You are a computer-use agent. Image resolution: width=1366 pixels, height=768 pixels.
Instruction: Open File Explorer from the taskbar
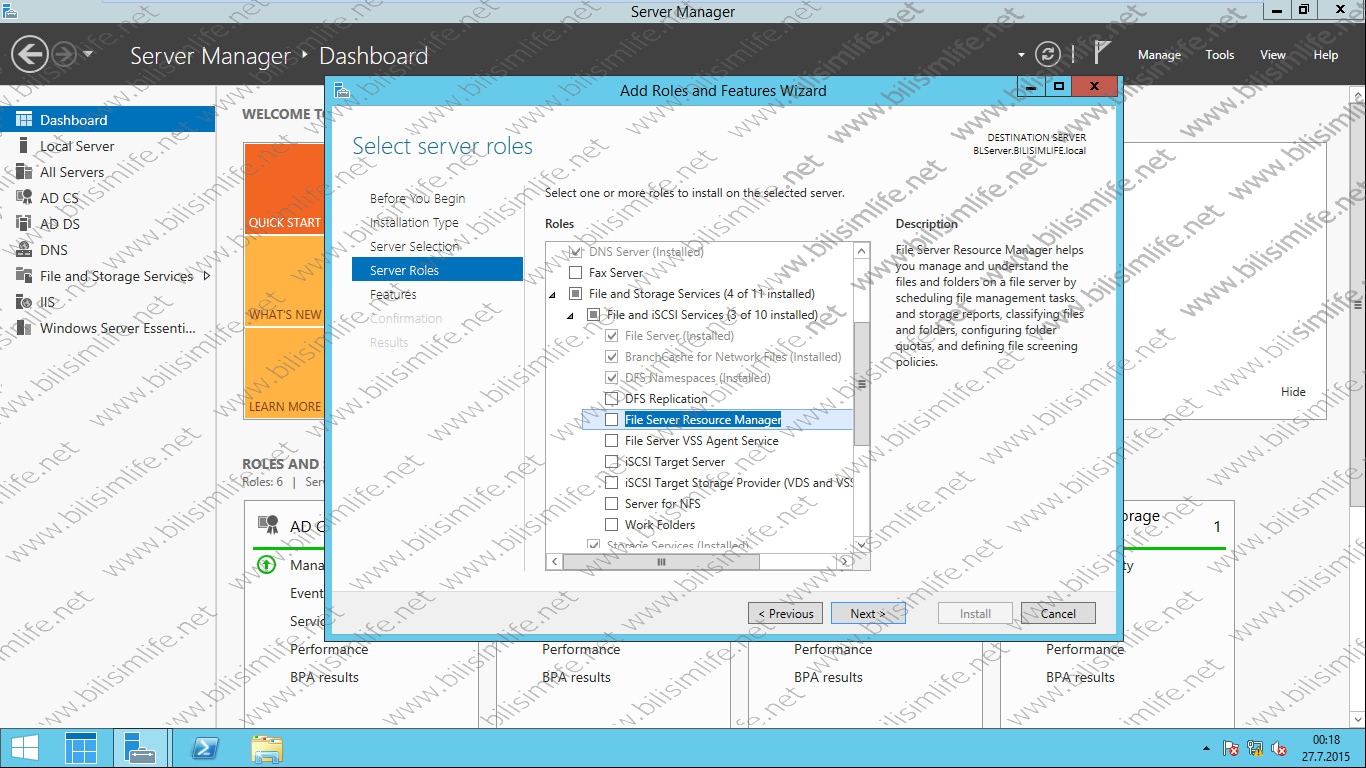click(267, 748)
